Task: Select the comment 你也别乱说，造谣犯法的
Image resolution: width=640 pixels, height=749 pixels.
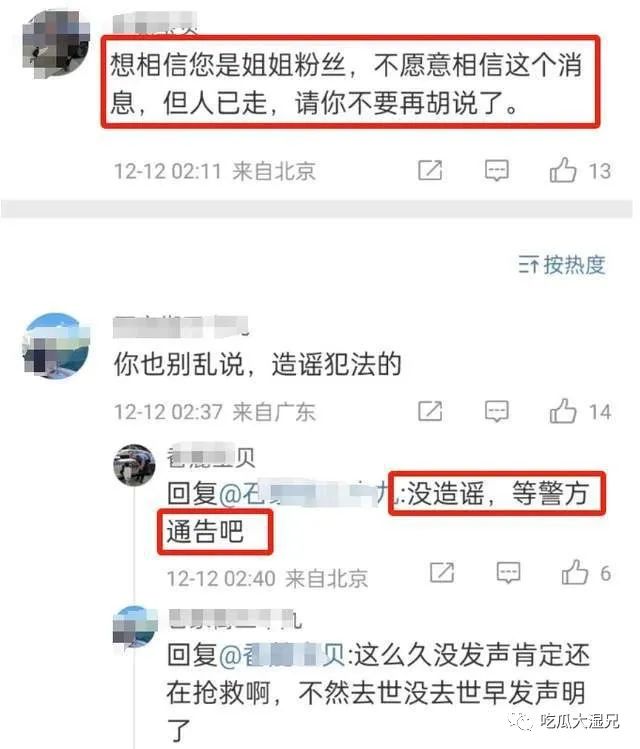Action: [x=257, y=364]
